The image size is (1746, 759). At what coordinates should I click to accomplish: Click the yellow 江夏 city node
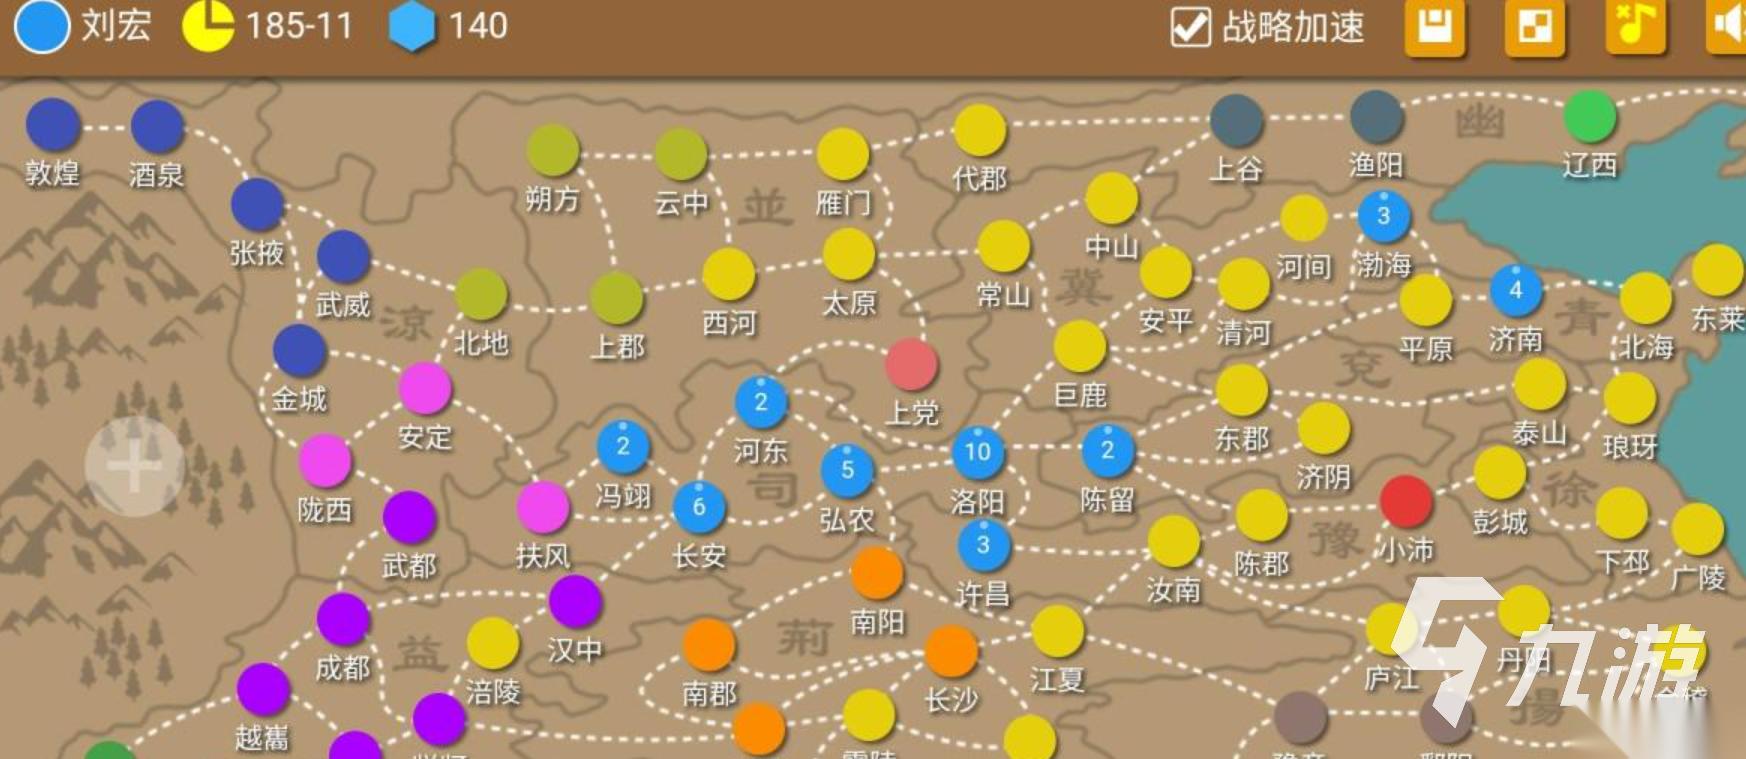coord(1057,631)
